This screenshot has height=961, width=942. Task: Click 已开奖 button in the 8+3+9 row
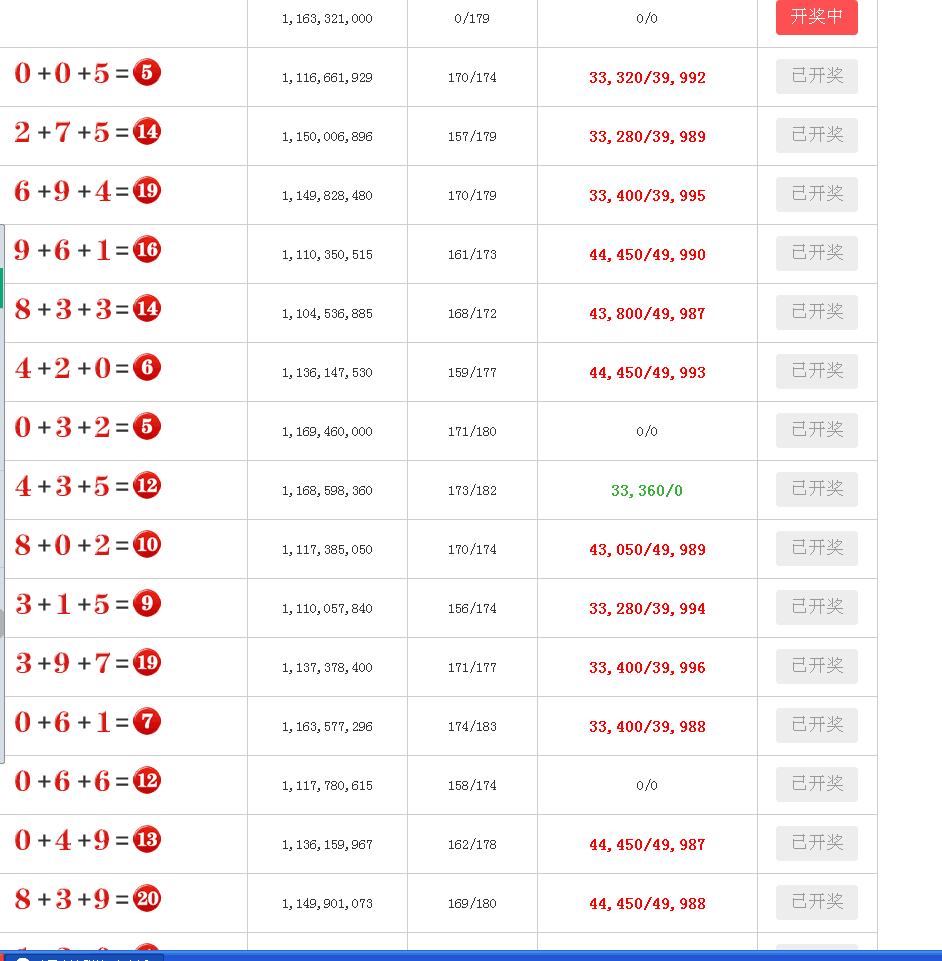816,902
